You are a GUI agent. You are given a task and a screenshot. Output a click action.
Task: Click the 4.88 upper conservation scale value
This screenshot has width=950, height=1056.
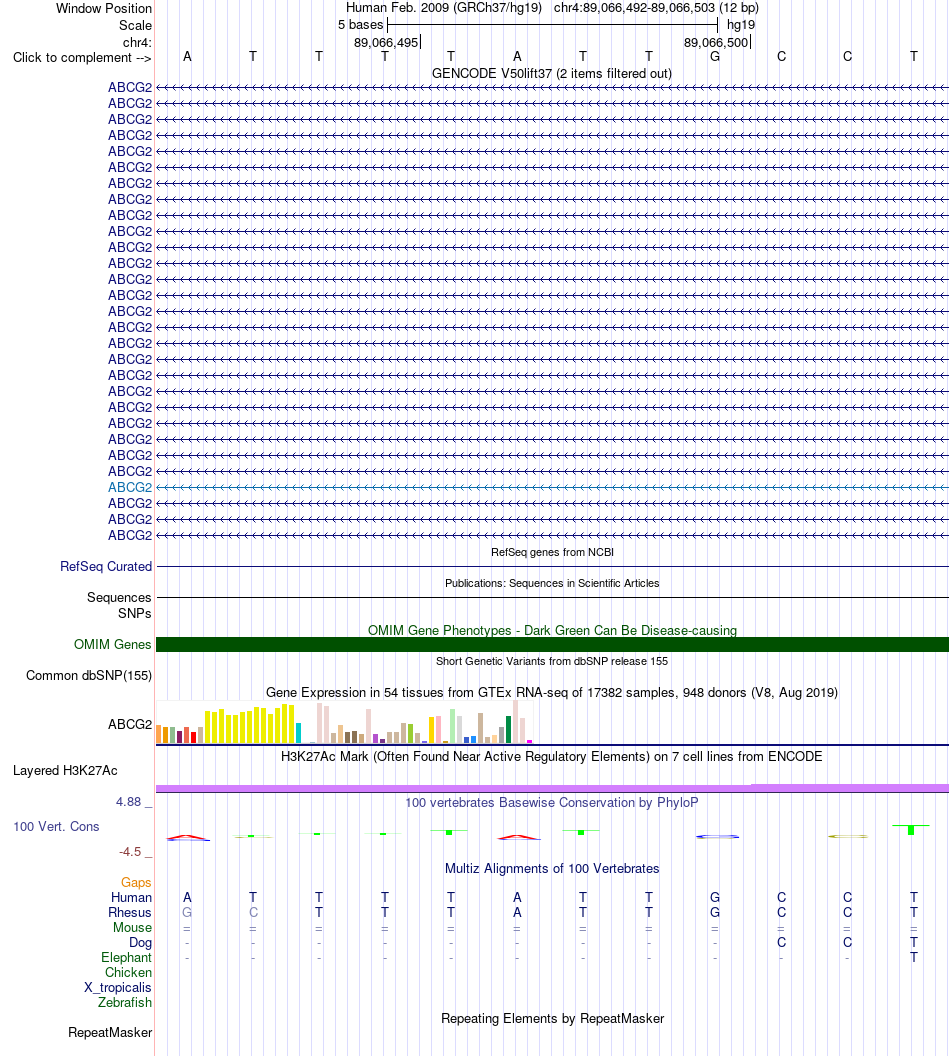129,801
